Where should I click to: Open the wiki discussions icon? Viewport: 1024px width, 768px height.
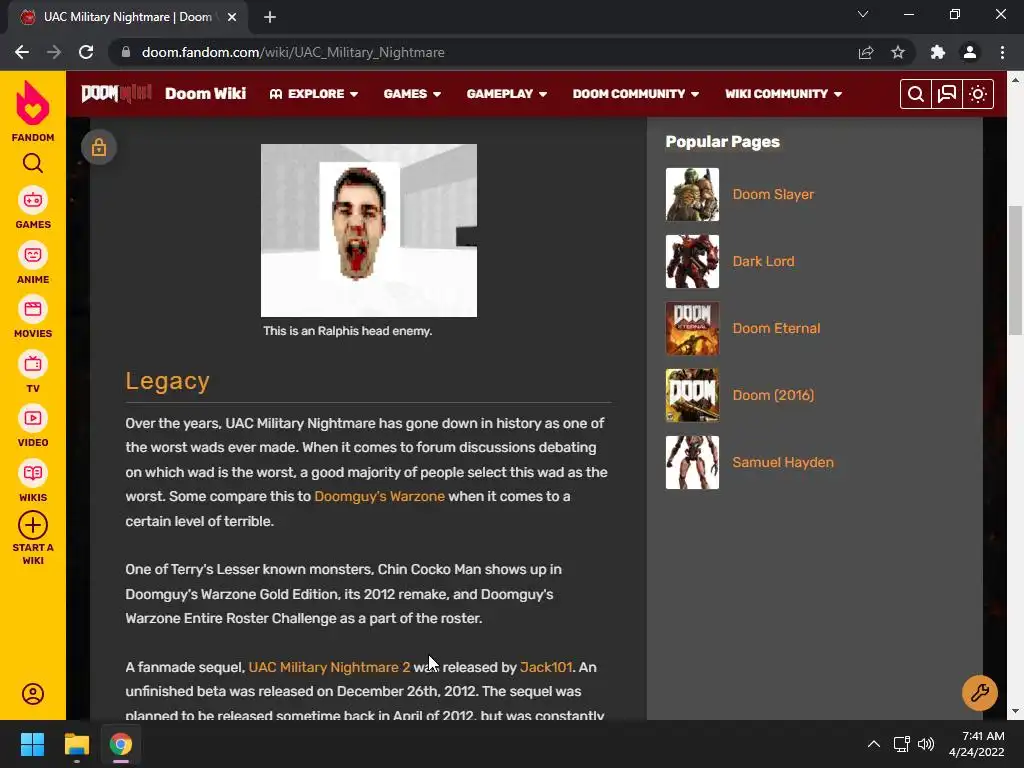tap(946, 94)
